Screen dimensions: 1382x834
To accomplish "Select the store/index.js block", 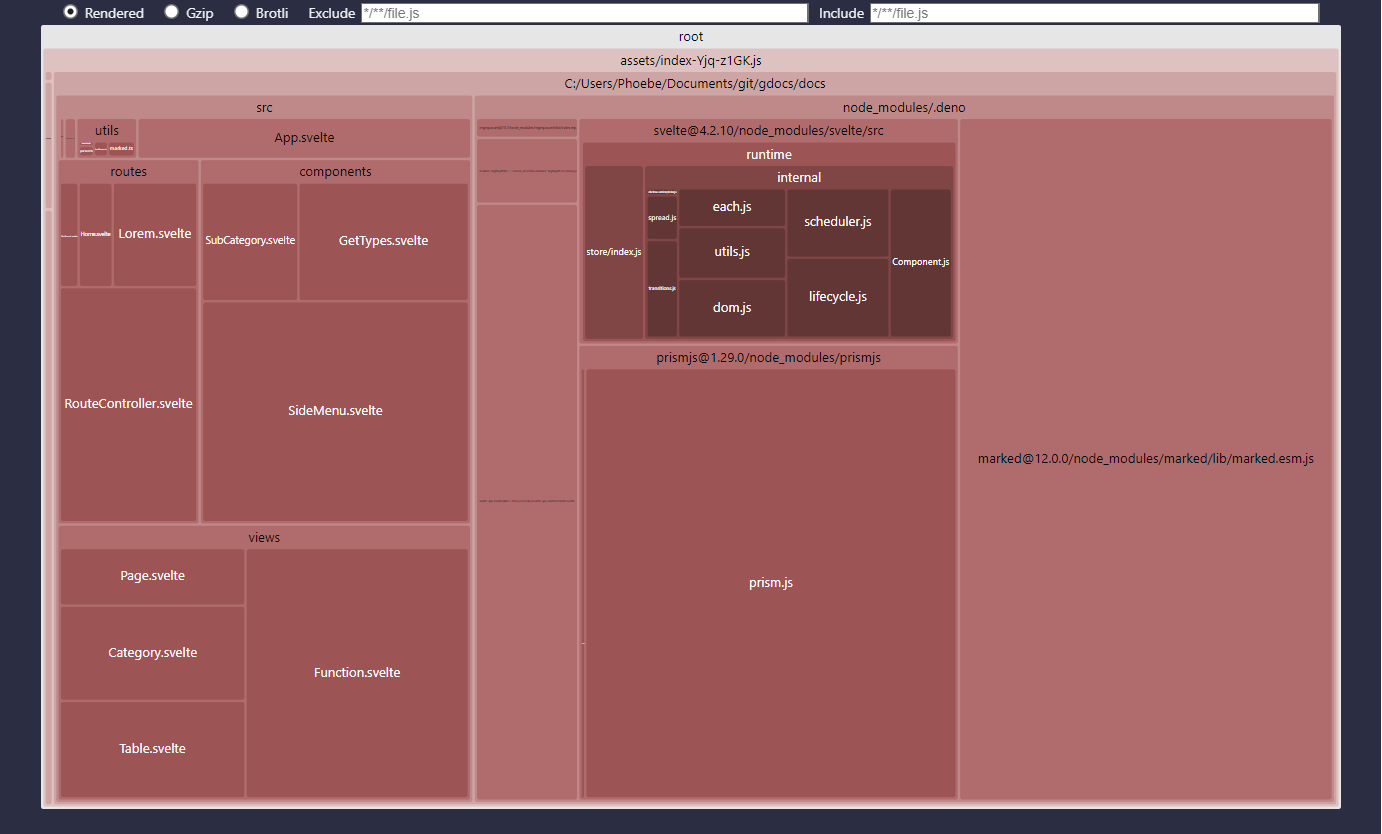I will tap(613, 252).
